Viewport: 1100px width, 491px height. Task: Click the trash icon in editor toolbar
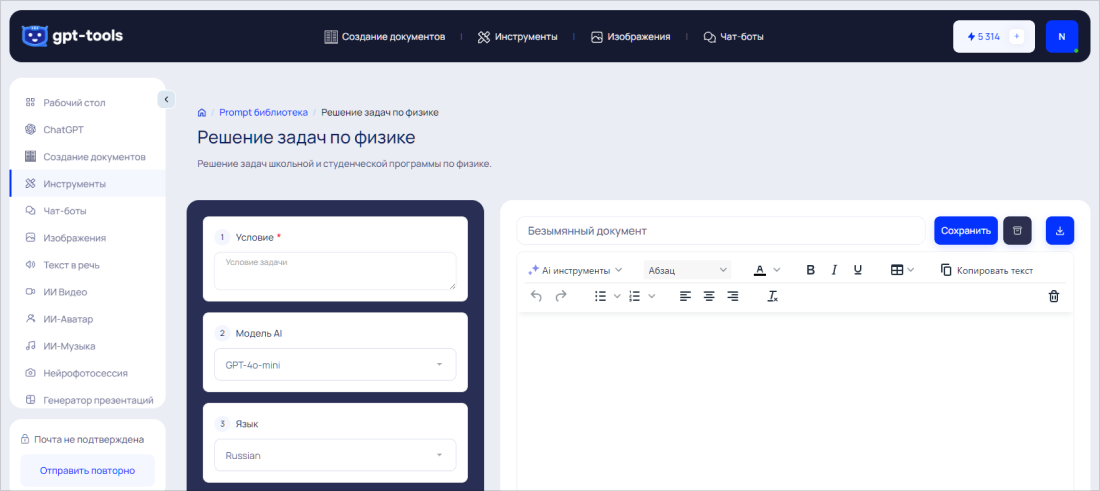(x=1053, y=296)
